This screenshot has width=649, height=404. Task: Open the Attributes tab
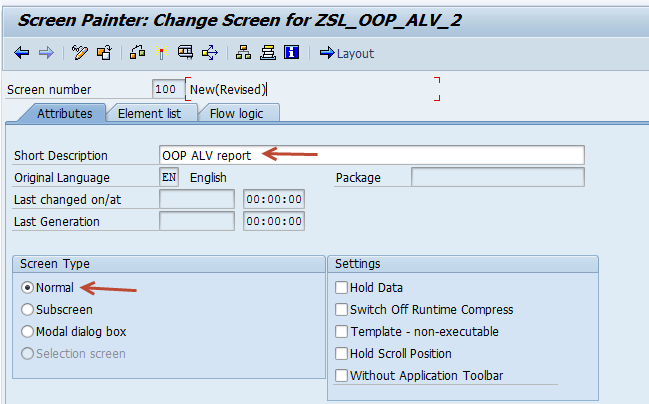tap(64, 113)
